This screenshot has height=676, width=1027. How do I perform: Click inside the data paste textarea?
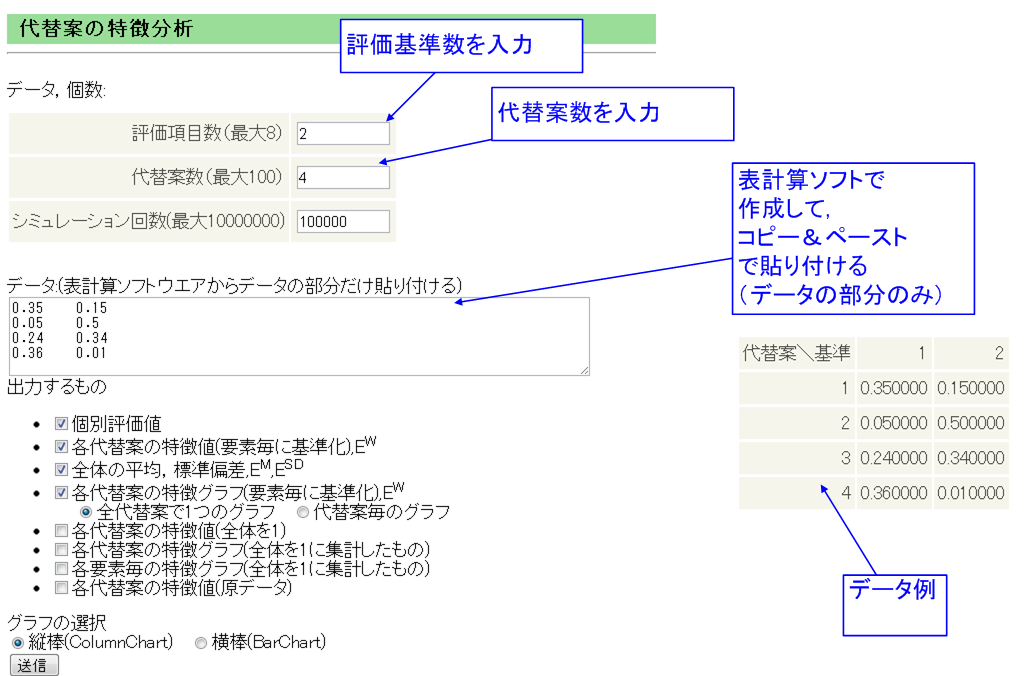298,336
